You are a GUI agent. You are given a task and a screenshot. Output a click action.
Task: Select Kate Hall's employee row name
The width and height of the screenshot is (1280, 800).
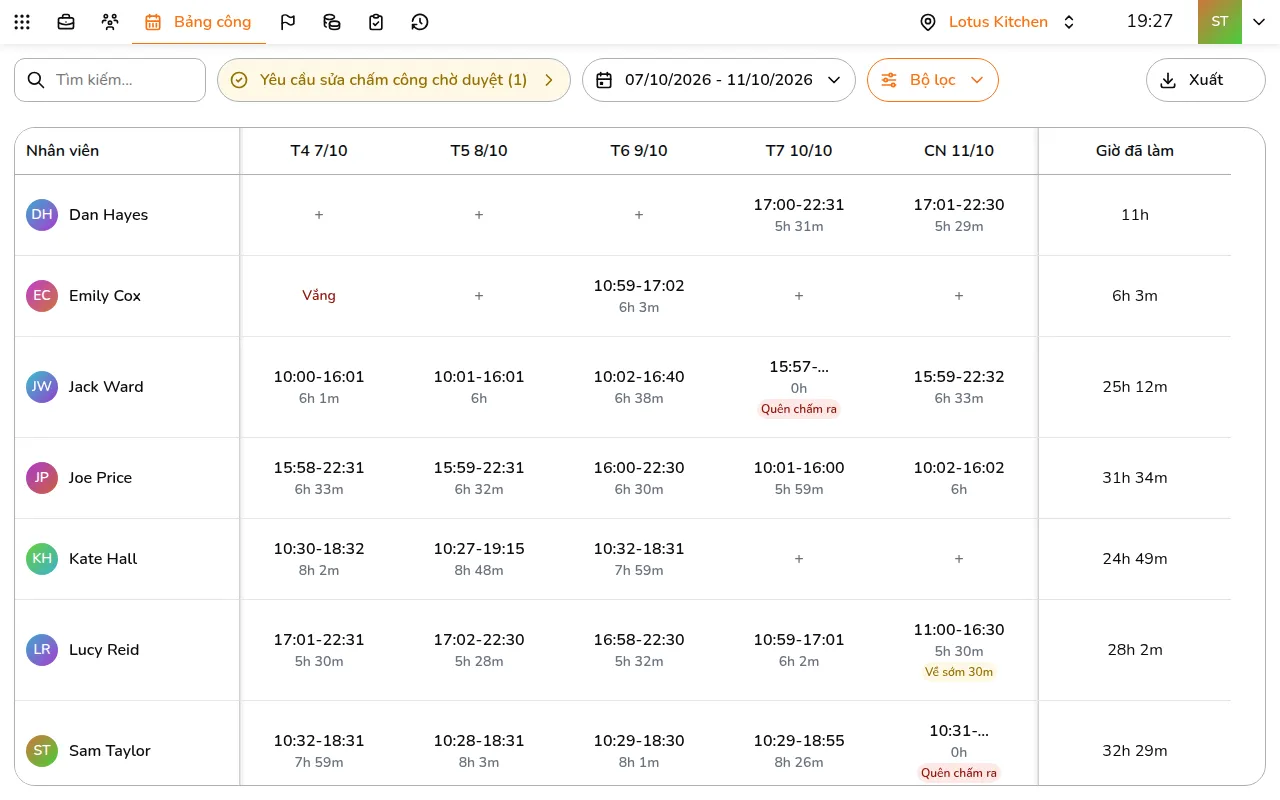[x=103, y=559]
